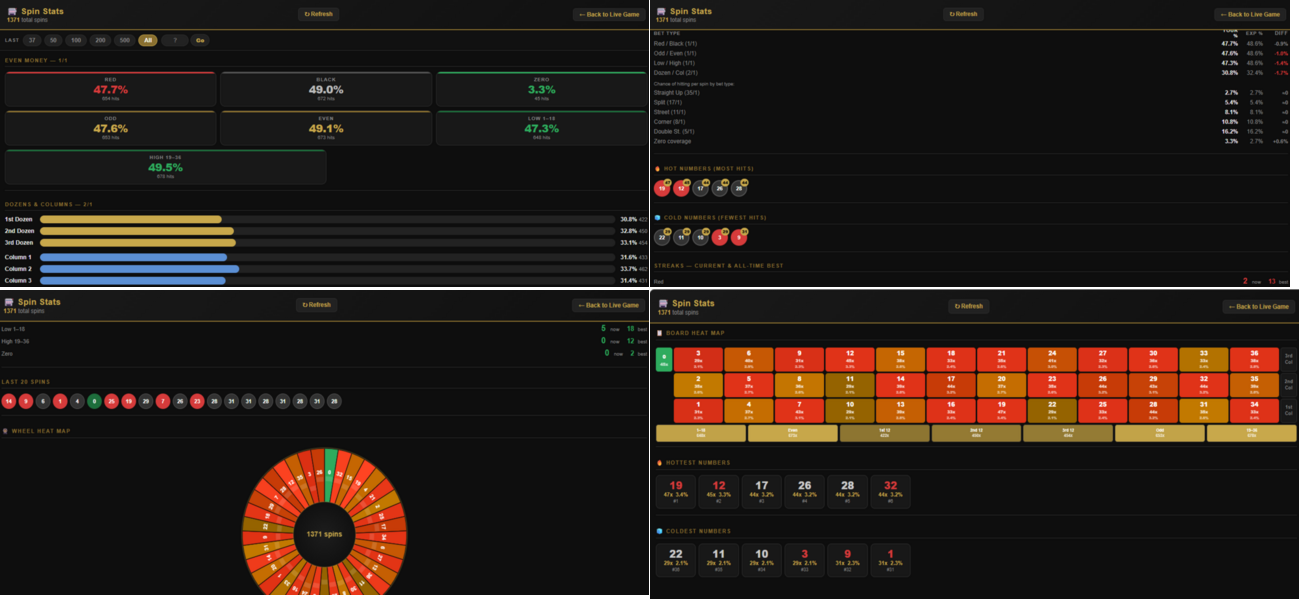Viewport: 1300px width, 600px height.
Task: Click the 1st Col label on heat map
Action: click(x=1289, y=410)
